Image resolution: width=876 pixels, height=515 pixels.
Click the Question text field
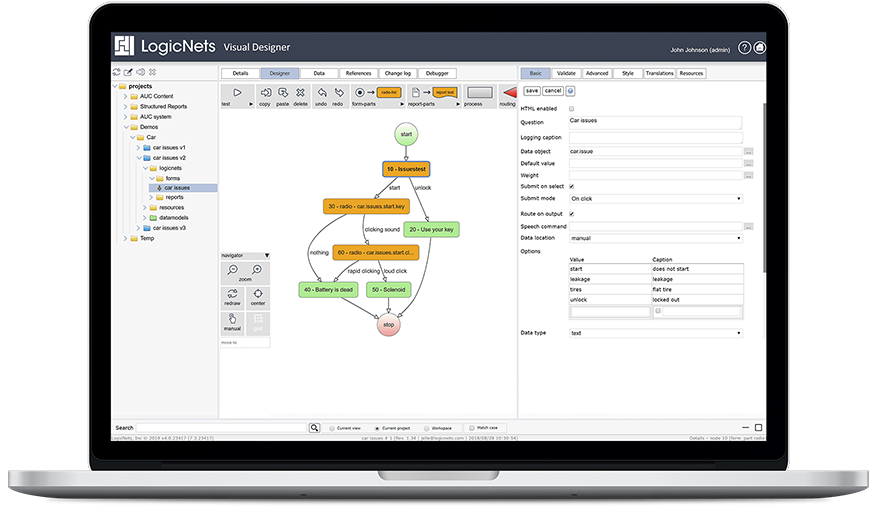click(655, 122)
